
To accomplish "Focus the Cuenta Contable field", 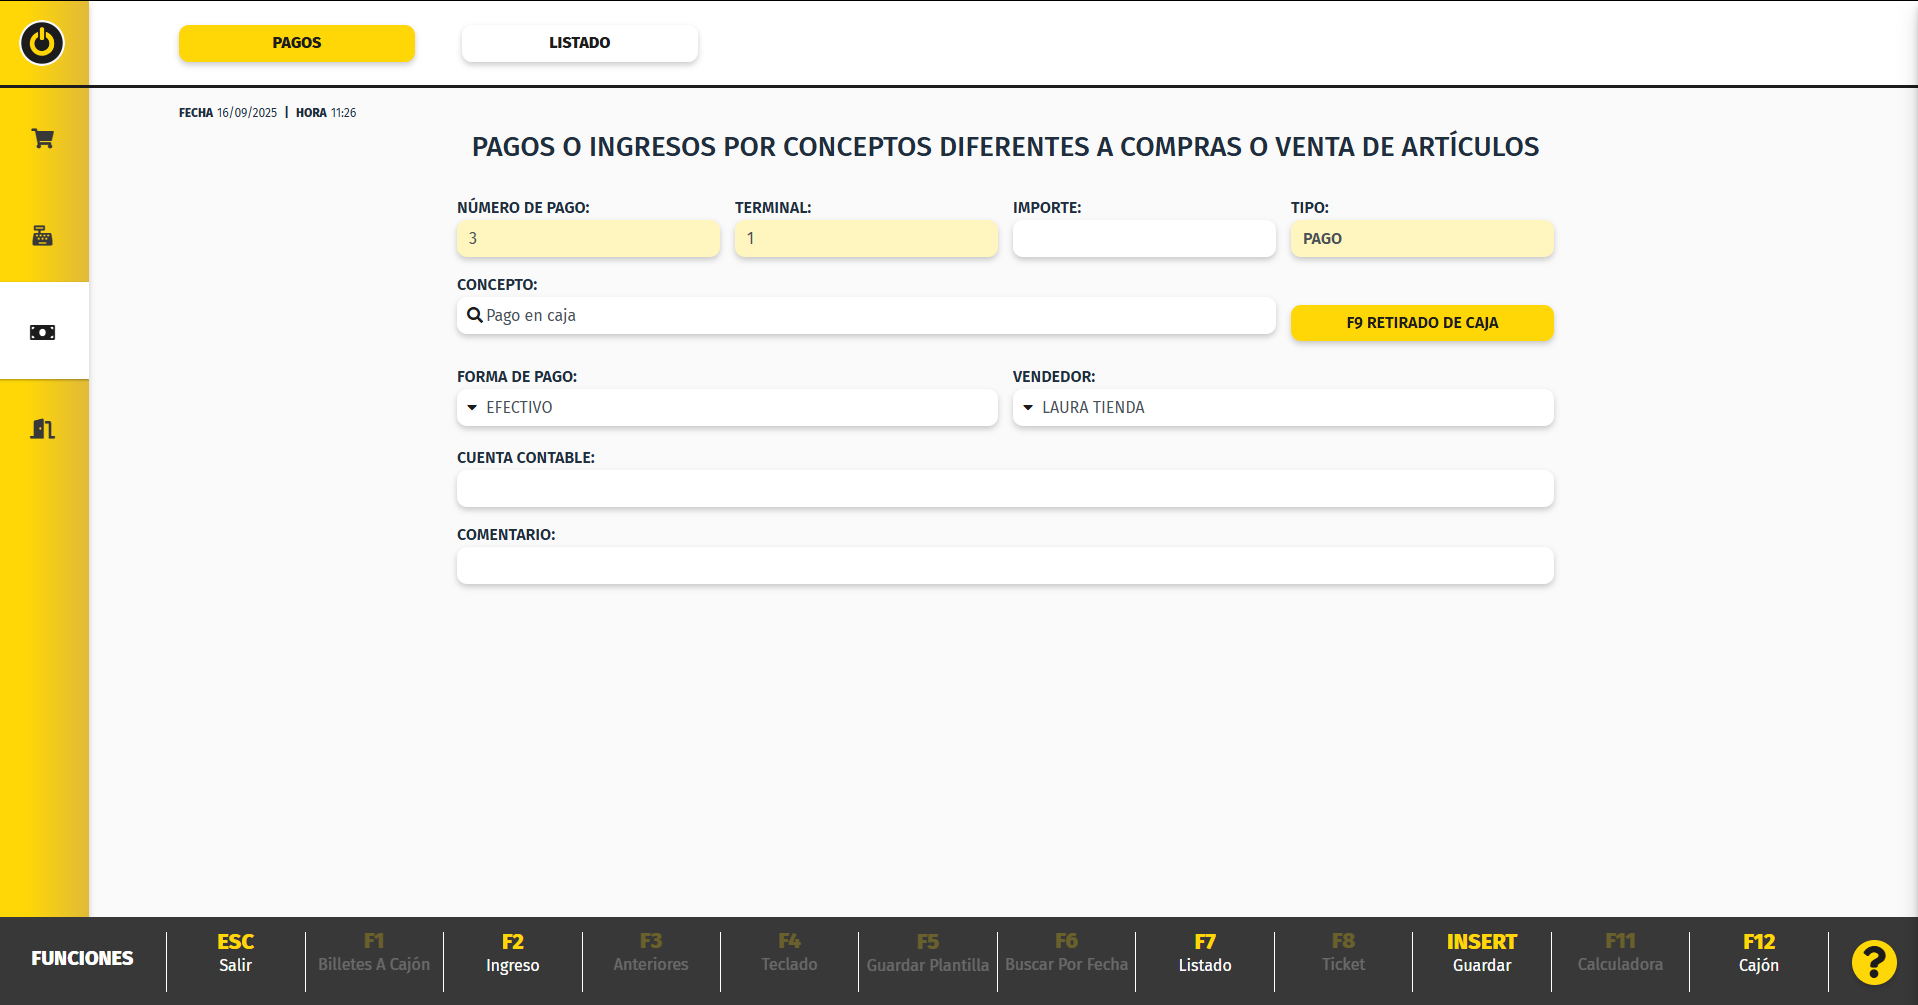I will (x=1004, y=489).
